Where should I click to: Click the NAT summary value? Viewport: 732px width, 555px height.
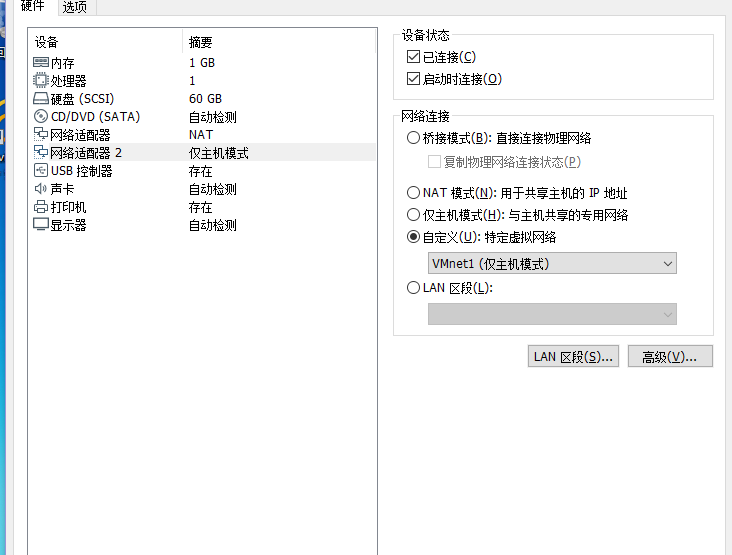coord(201,134)
